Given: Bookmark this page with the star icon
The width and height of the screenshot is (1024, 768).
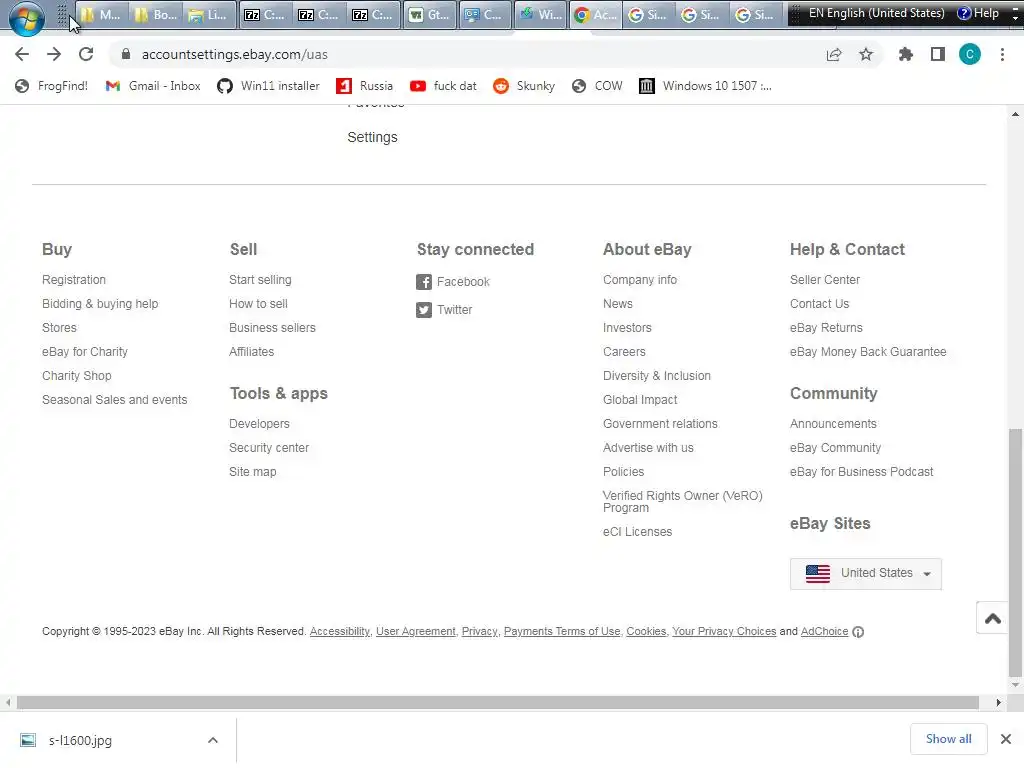Looking at the screenshot, I should pos(866,54).
